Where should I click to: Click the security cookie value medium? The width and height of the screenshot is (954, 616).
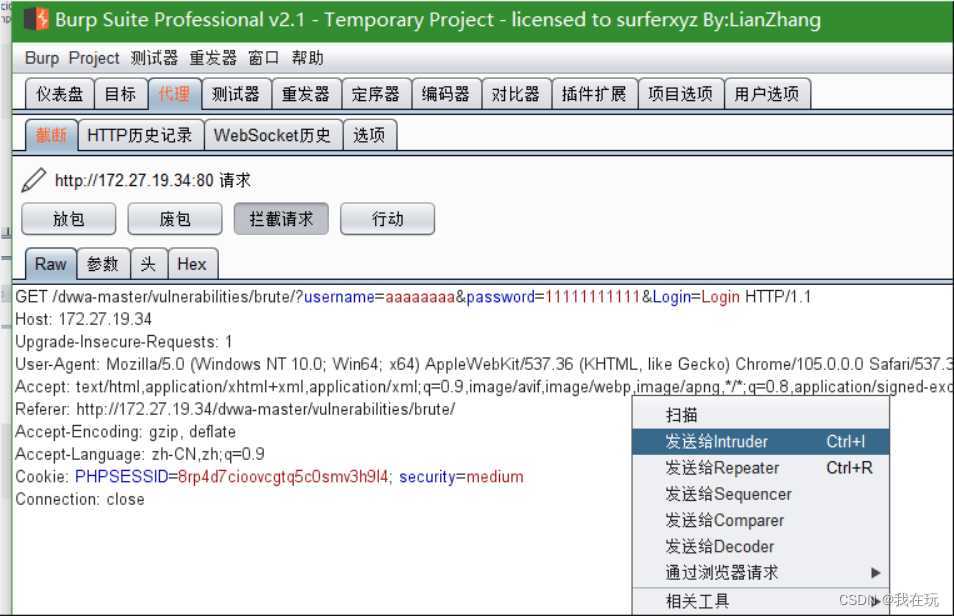[495, 477]
